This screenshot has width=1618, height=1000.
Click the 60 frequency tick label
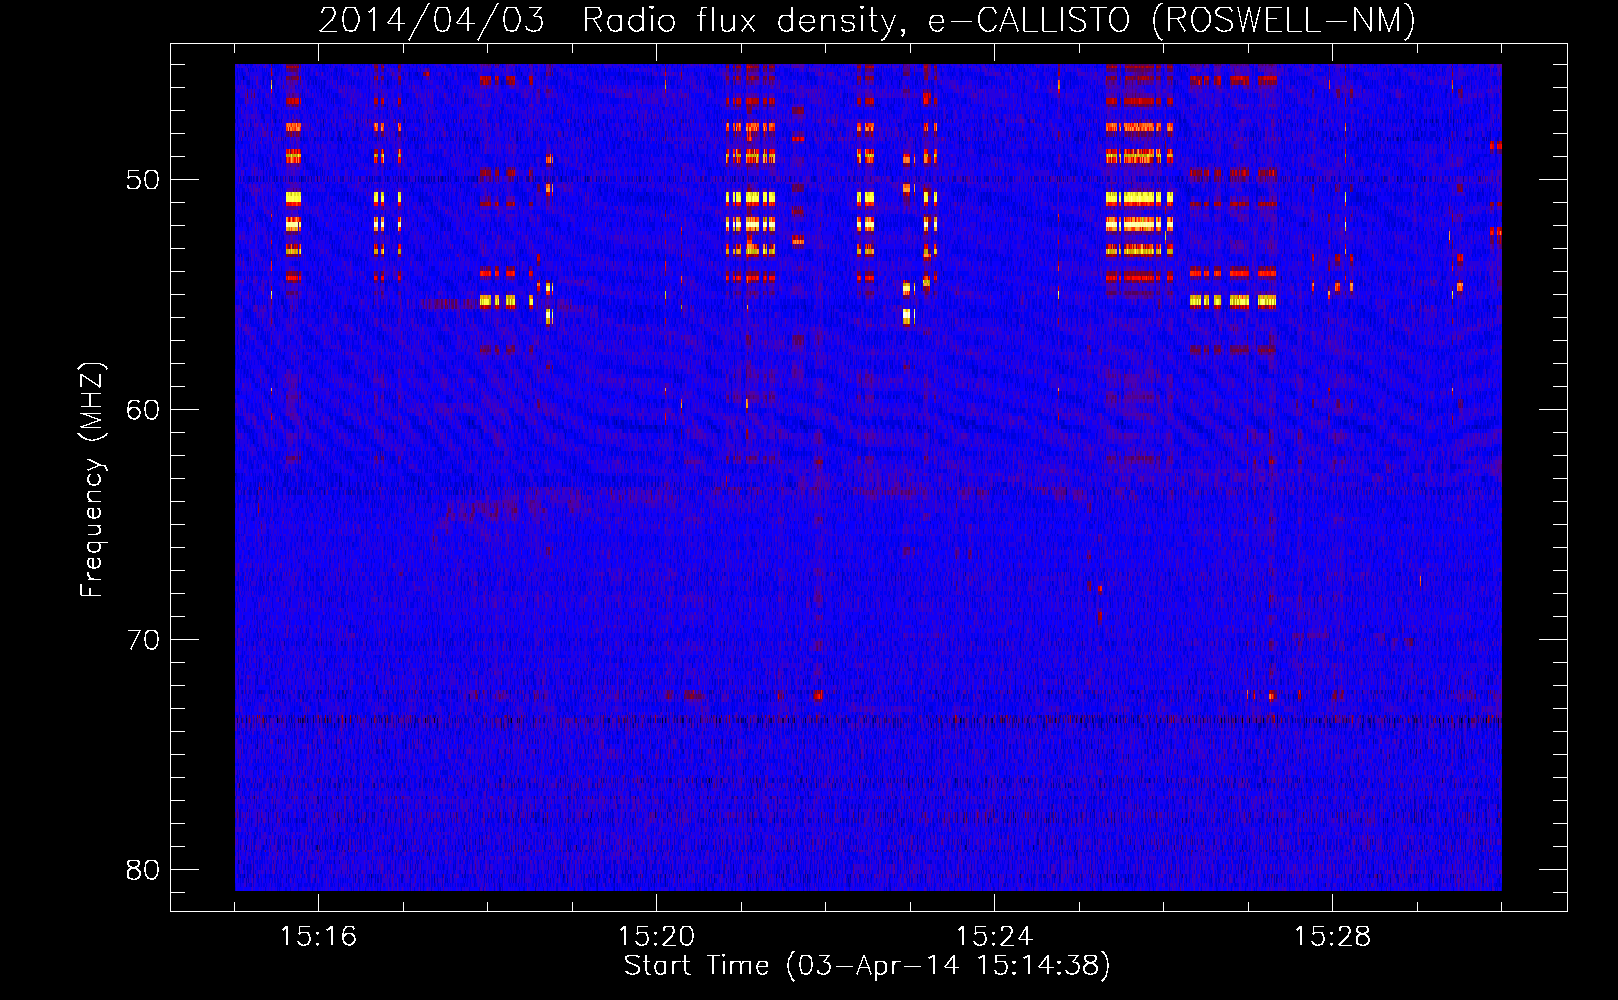pos(143,410)
